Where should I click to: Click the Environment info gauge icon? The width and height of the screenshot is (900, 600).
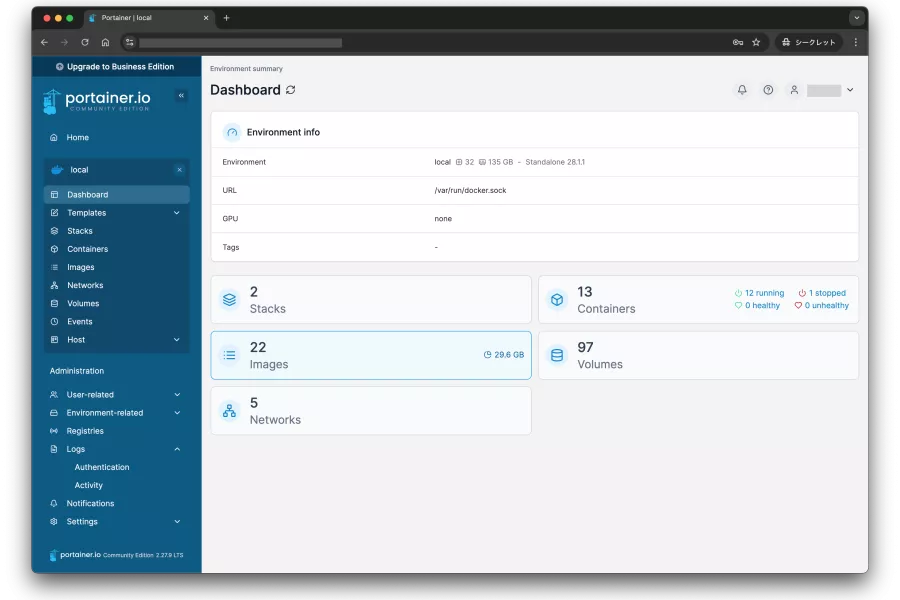tap(232, 132)
